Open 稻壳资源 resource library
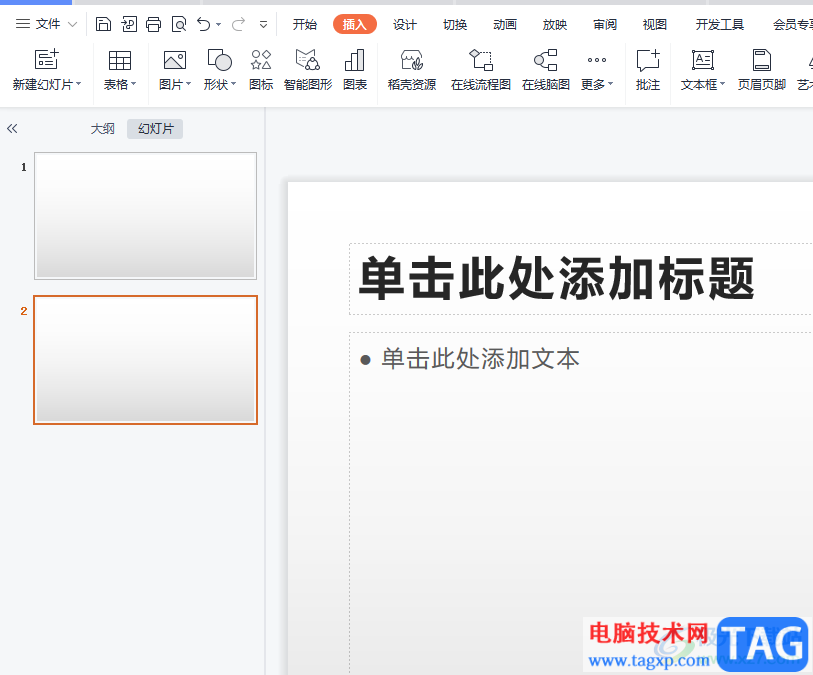 tap(412, 70)
